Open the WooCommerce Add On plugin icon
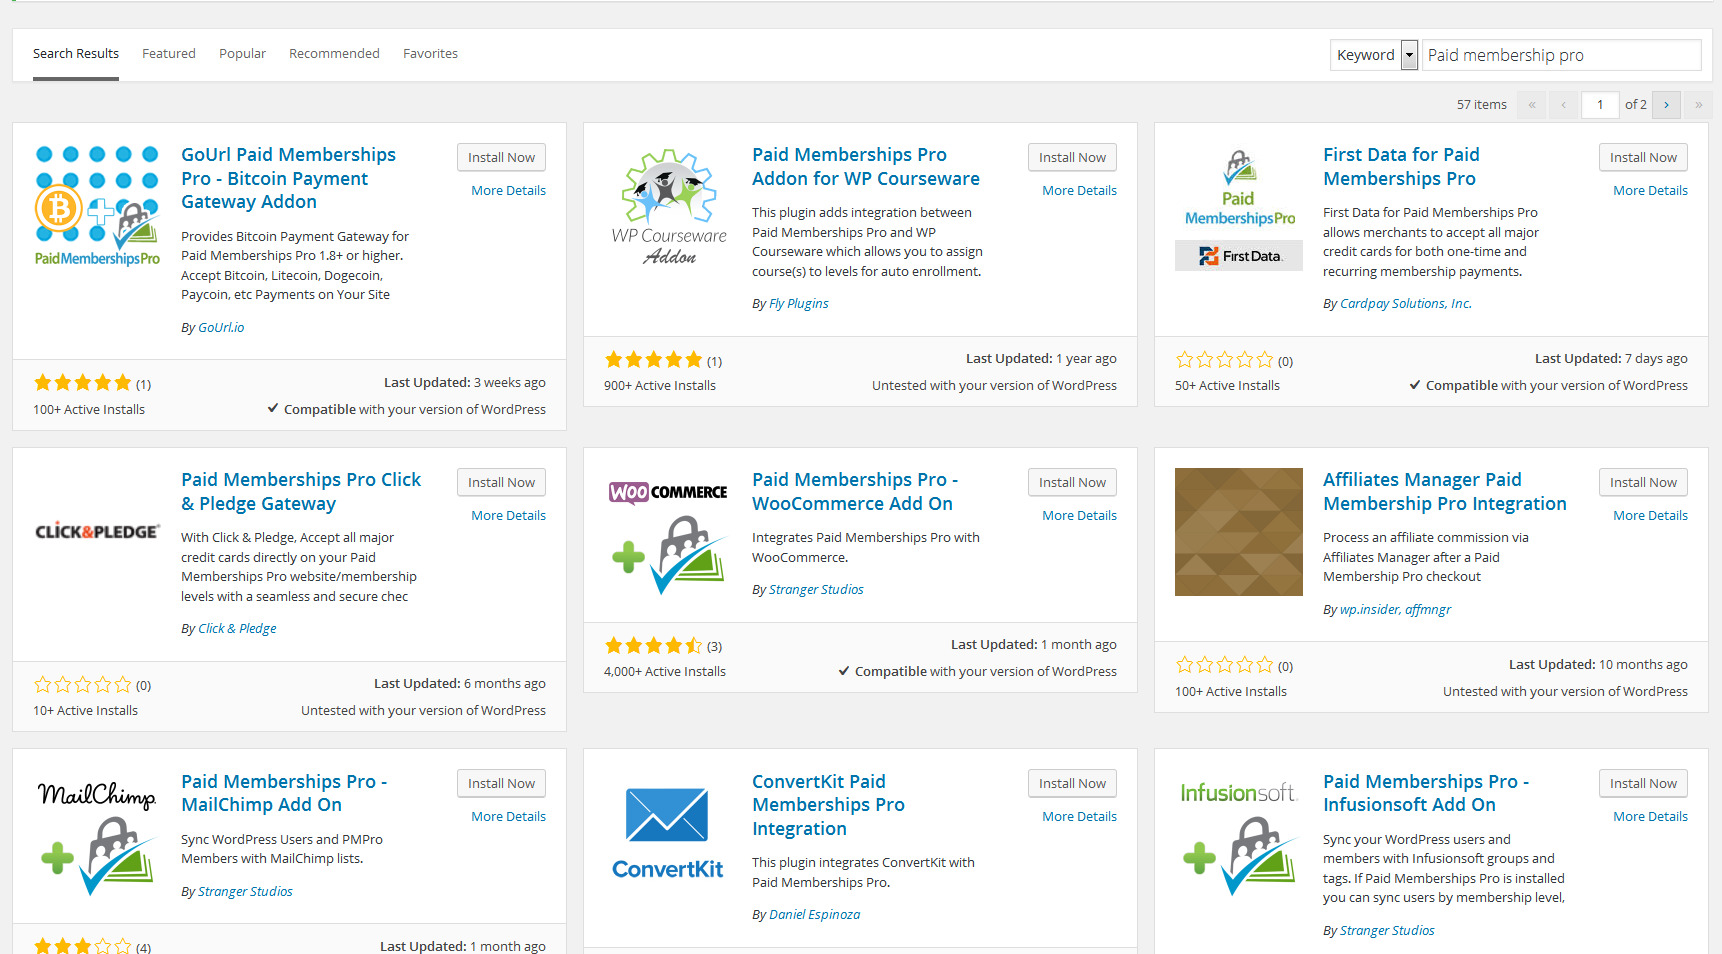Image resolution: width=1722 pixels, height=954 pixels. pos(668,532)
